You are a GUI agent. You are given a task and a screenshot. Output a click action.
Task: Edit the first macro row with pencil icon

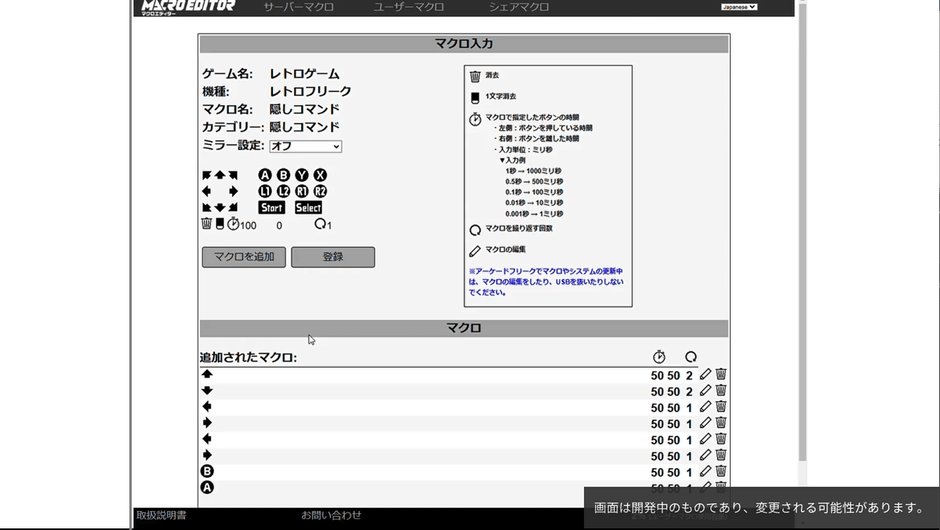click(x=705, y=375)
